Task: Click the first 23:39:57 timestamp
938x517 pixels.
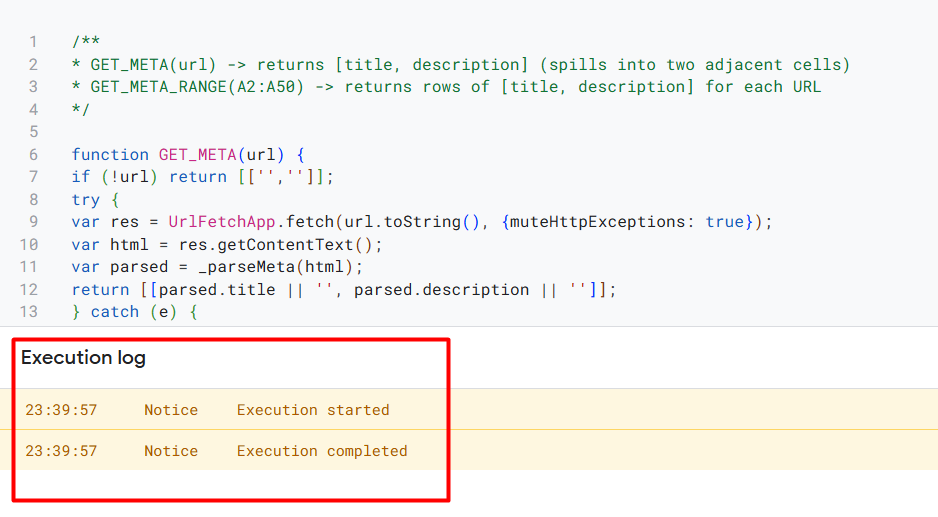Action: [61, 410]
